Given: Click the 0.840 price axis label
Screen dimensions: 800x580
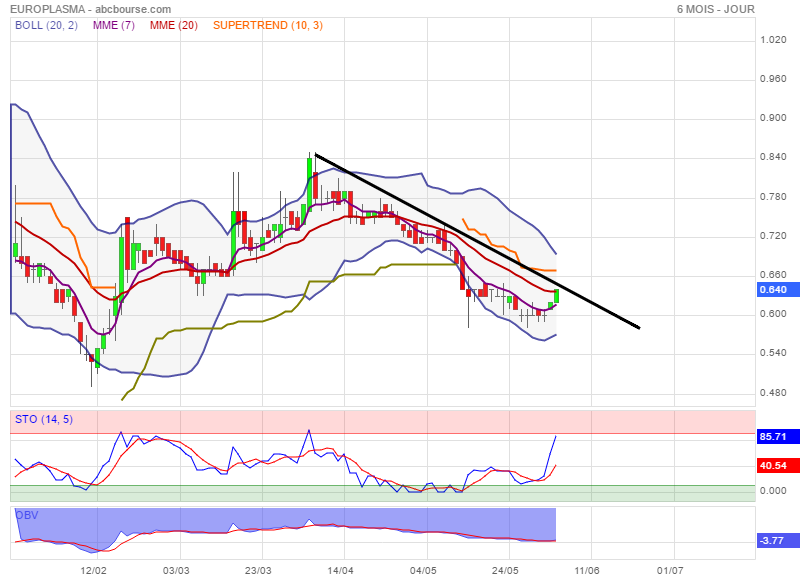Looking at the screenshot, I should point(773,157).
